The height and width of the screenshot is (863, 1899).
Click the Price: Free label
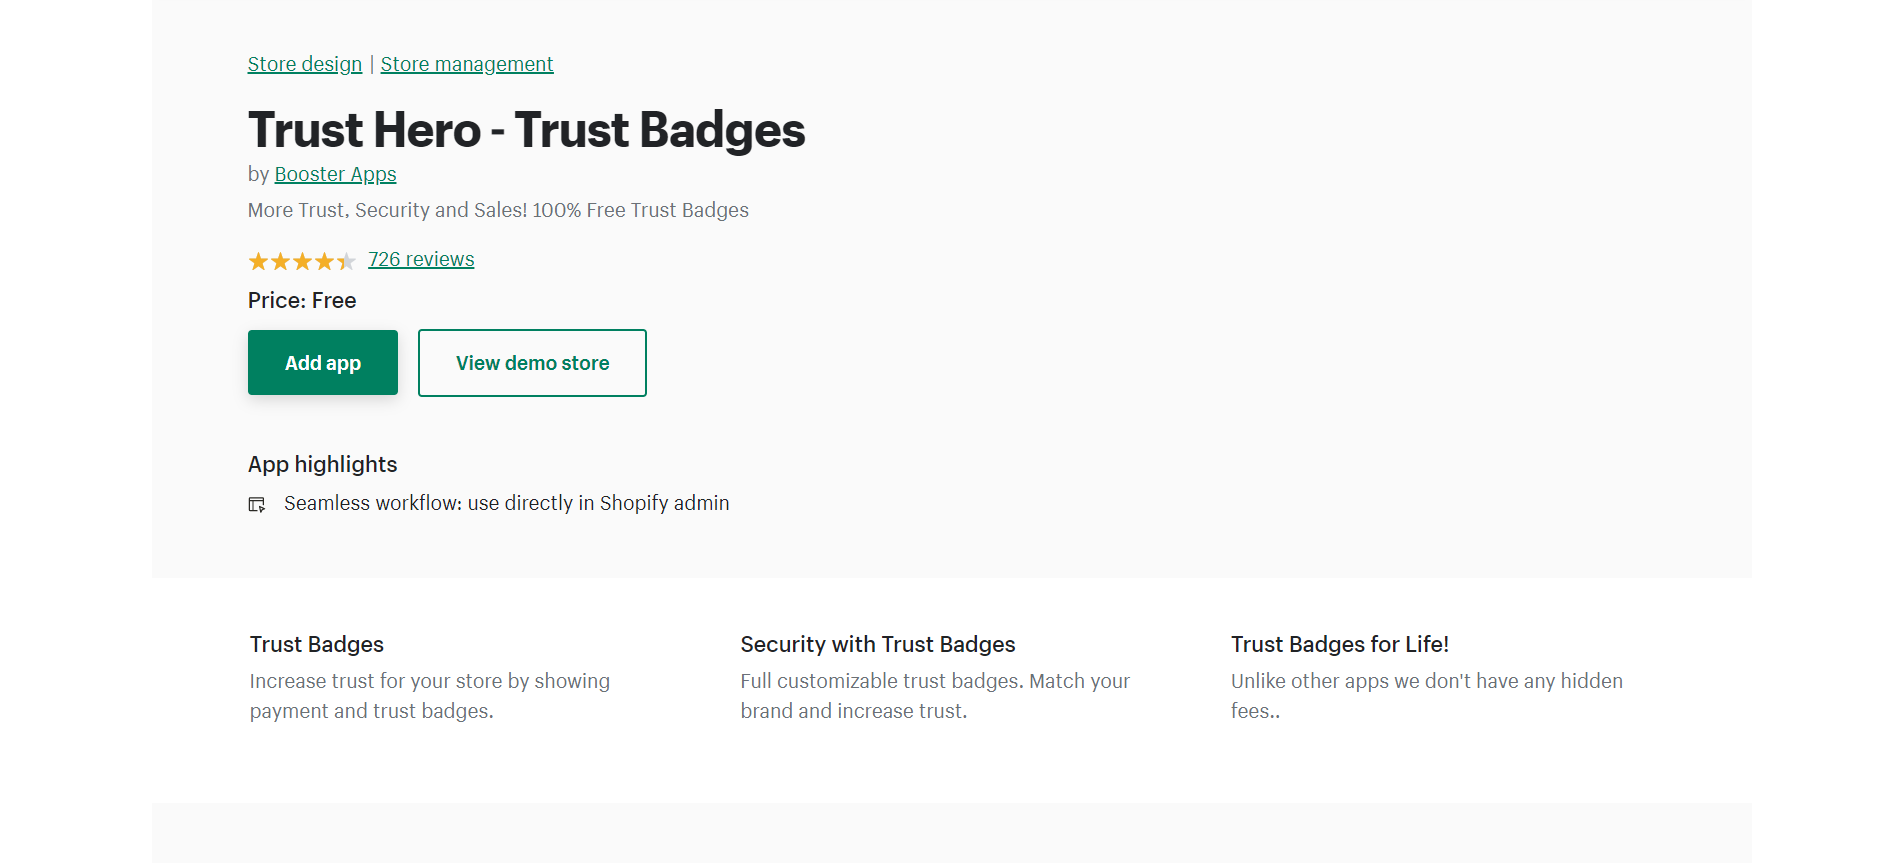tap(302, 300)
